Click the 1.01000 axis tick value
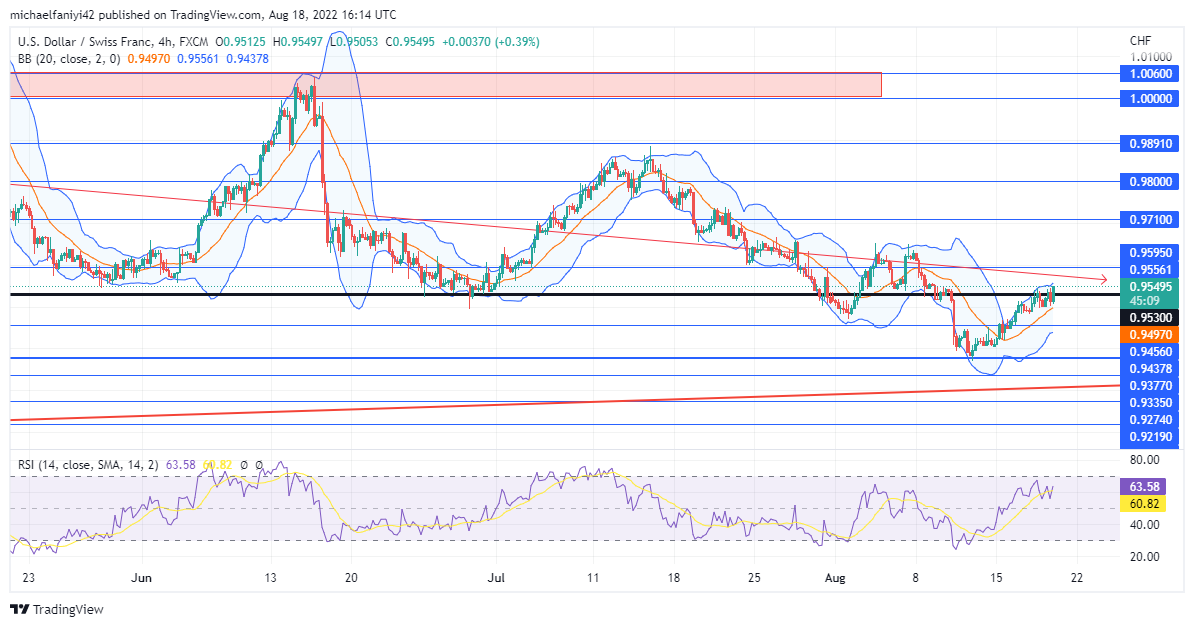 1151,57
